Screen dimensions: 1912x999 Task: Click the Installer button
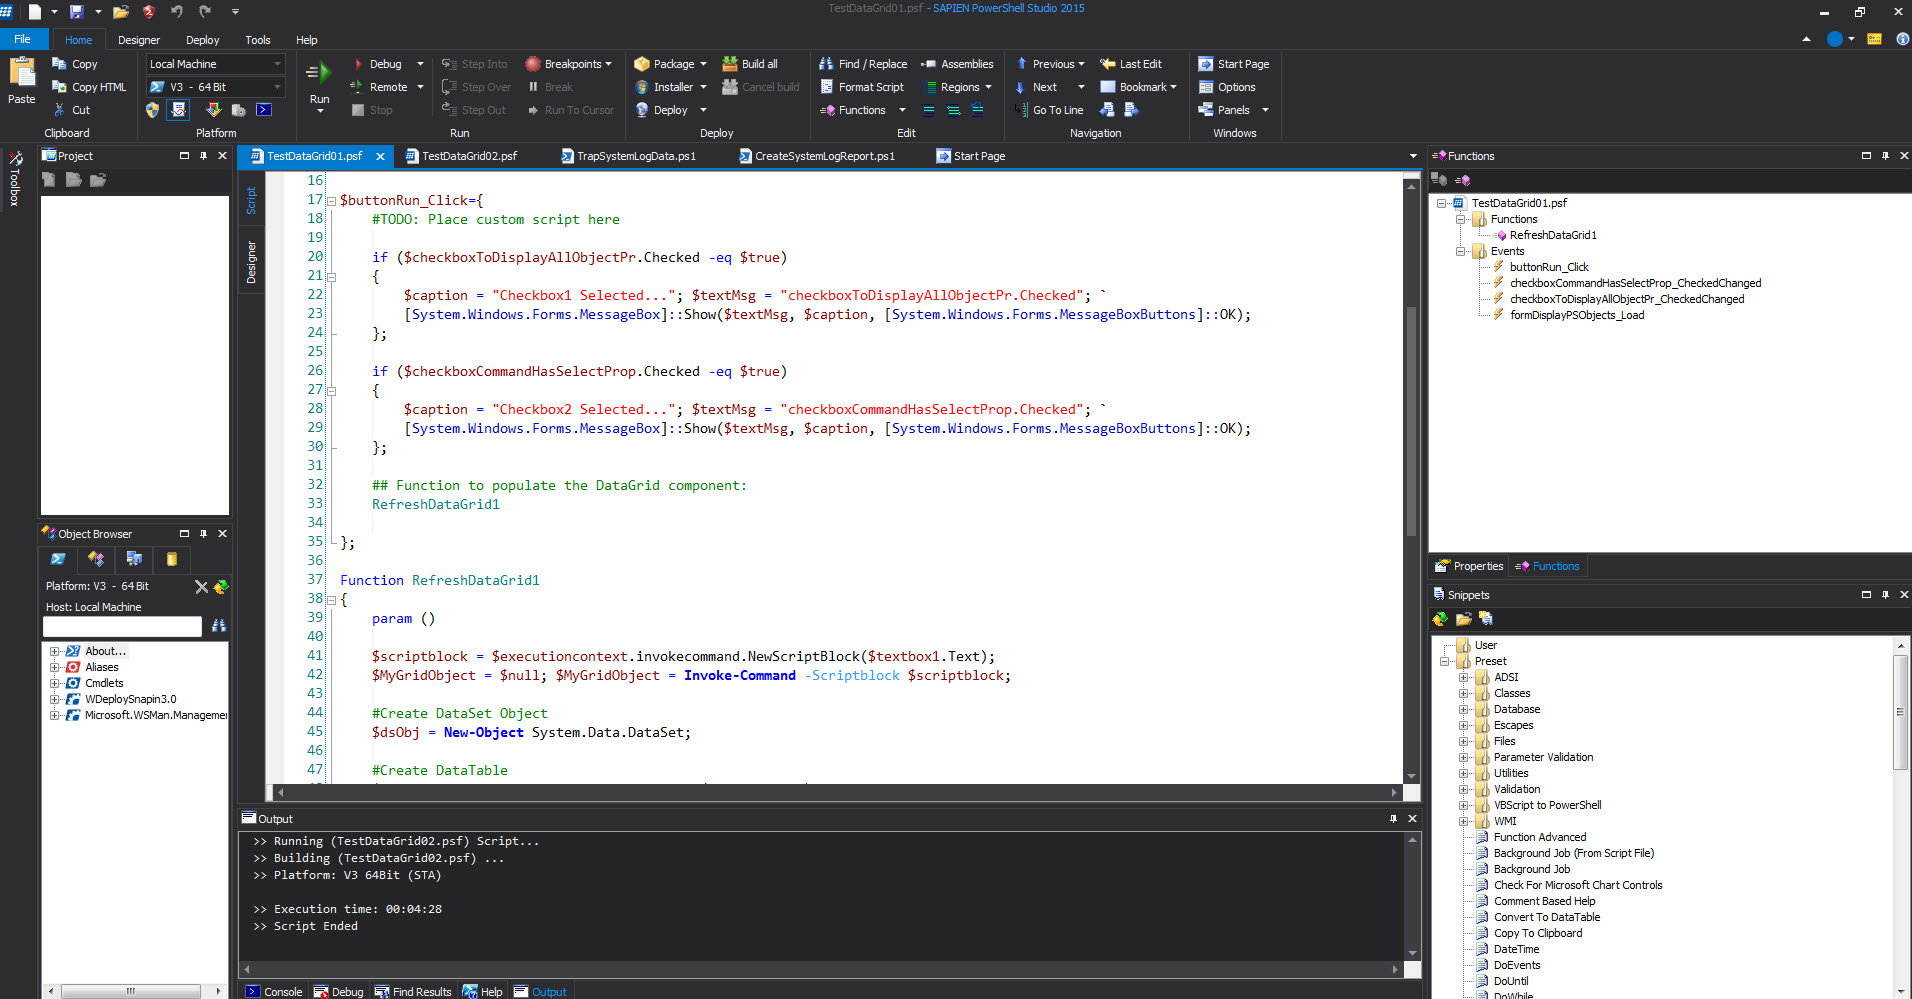pyautogui.click(x=671, y=87)
